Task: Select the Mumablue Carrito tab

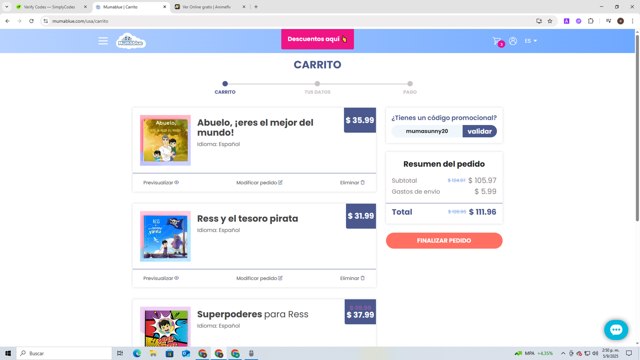Action: pos(127,7)
